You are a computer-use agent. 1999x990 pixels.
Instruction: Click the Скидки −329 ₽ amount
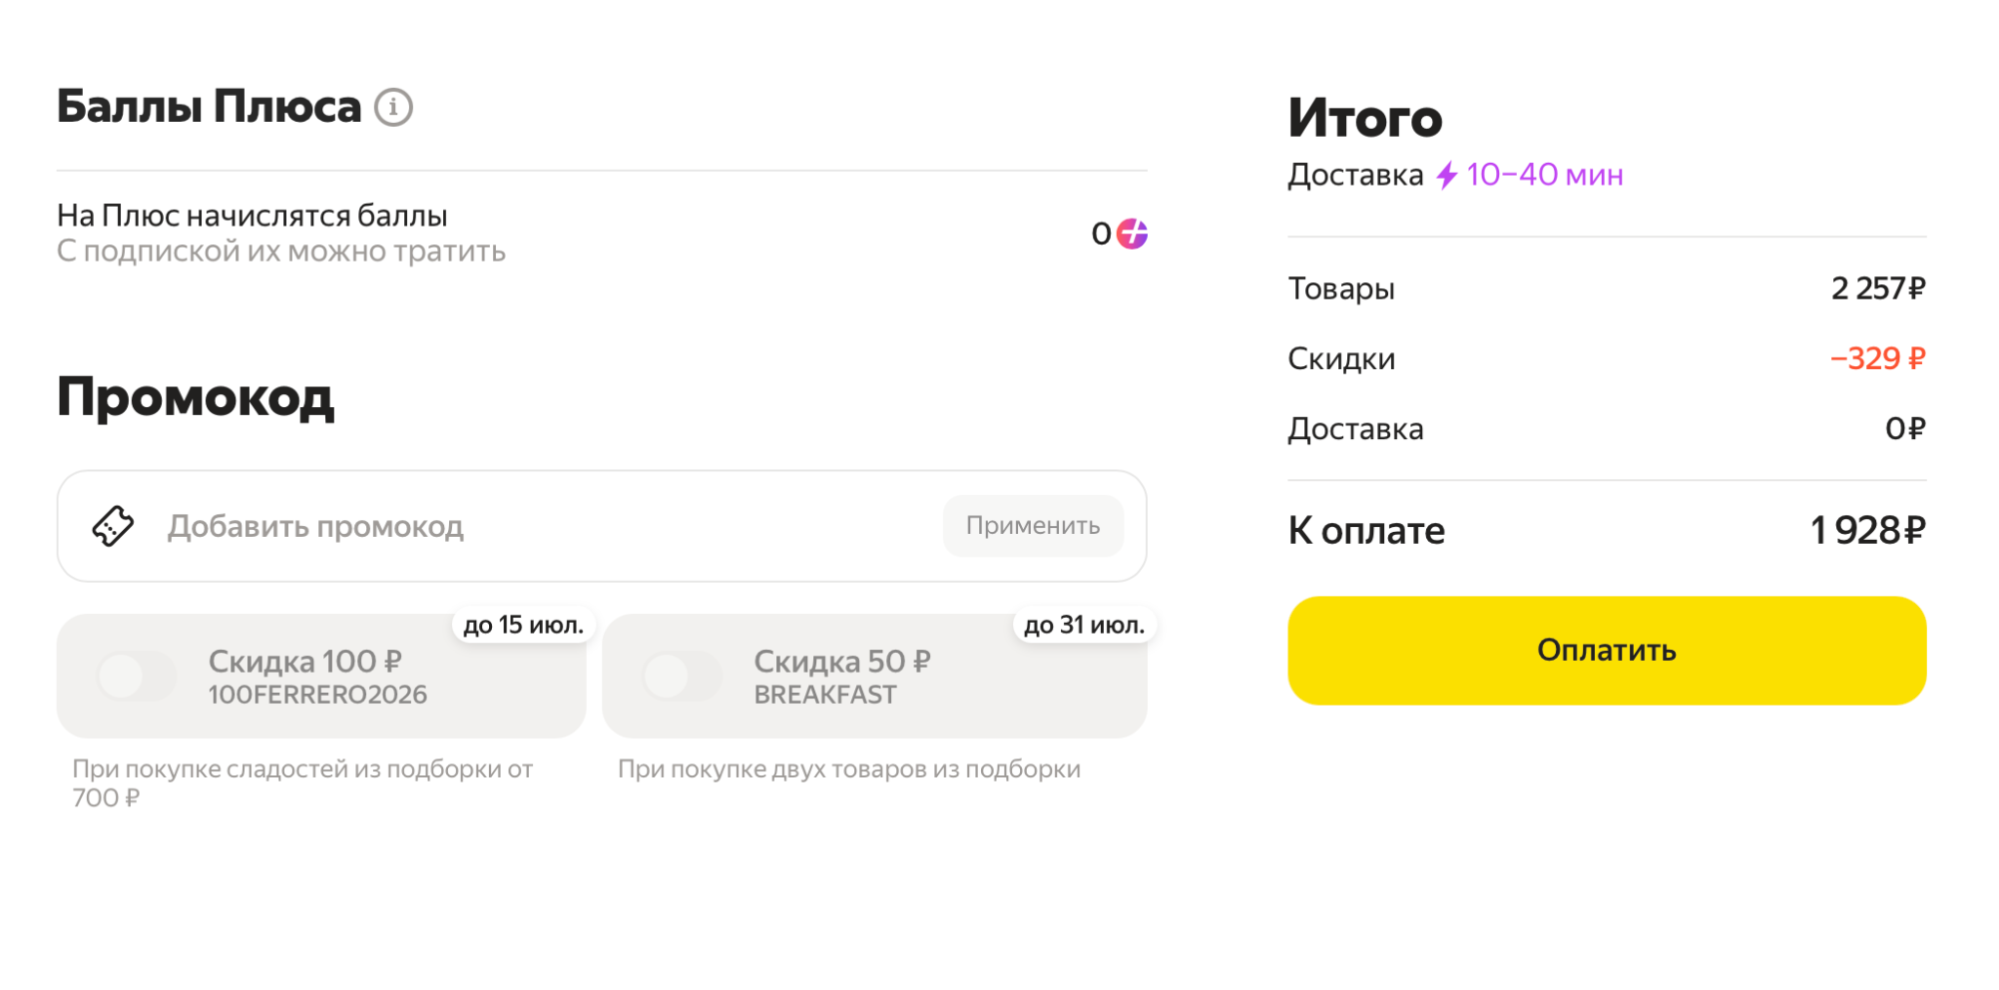pyautogui.click(x=1877, y=359)
